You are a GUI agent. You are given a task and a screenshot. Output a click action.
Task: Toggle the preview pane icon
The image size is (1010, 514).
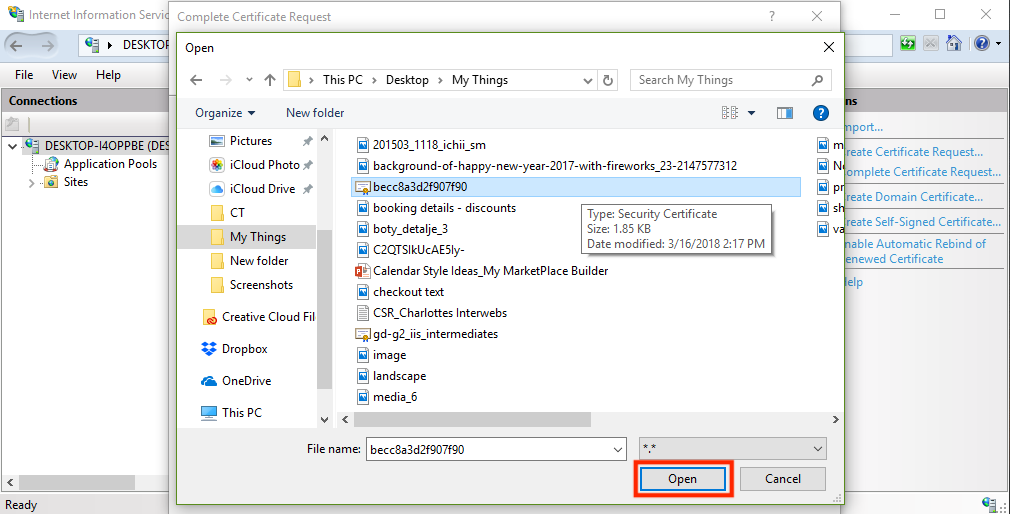(784, 113)
